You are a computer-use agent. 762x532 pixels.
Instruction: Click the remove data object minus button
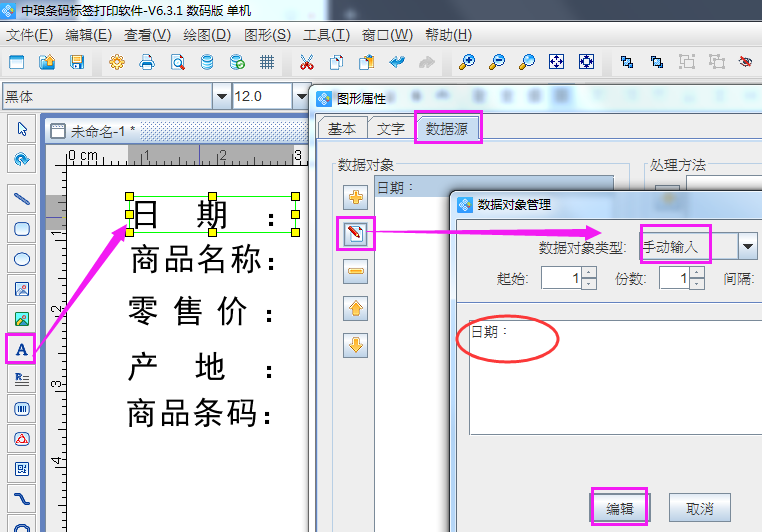(355, 271)
